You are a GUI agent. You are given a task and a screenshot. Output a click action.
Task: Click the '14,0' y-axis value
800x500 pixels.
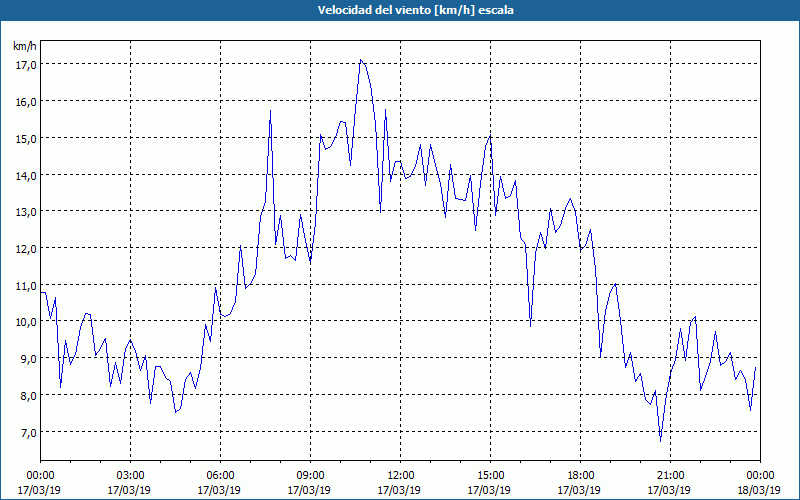pos(27,175)
